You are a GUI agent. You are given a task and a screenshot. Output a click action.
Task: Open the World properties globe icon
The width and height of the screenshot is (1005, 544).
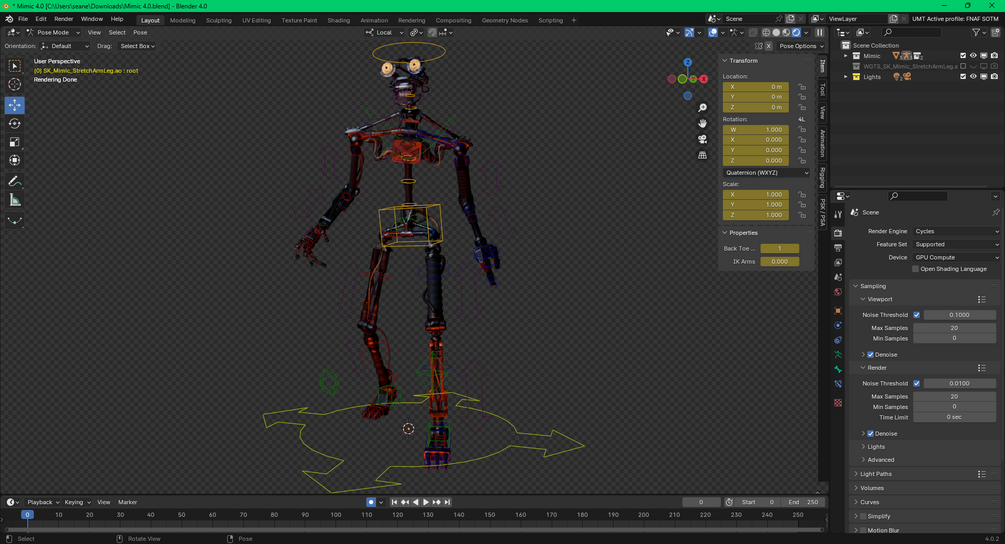click(838, 292)
